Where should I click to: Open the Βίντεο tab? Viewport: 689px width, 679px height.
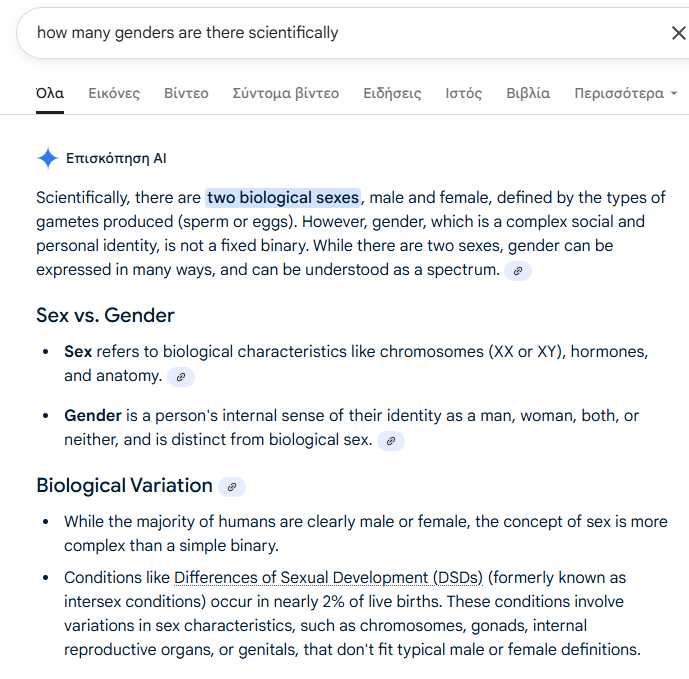point(186,93)
